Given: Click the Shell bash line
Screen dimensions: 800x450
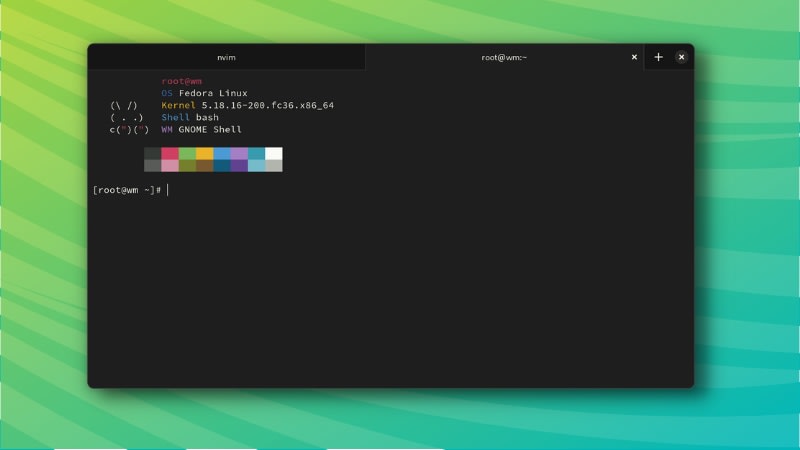Looking at the screenshot, I should 189,117.
